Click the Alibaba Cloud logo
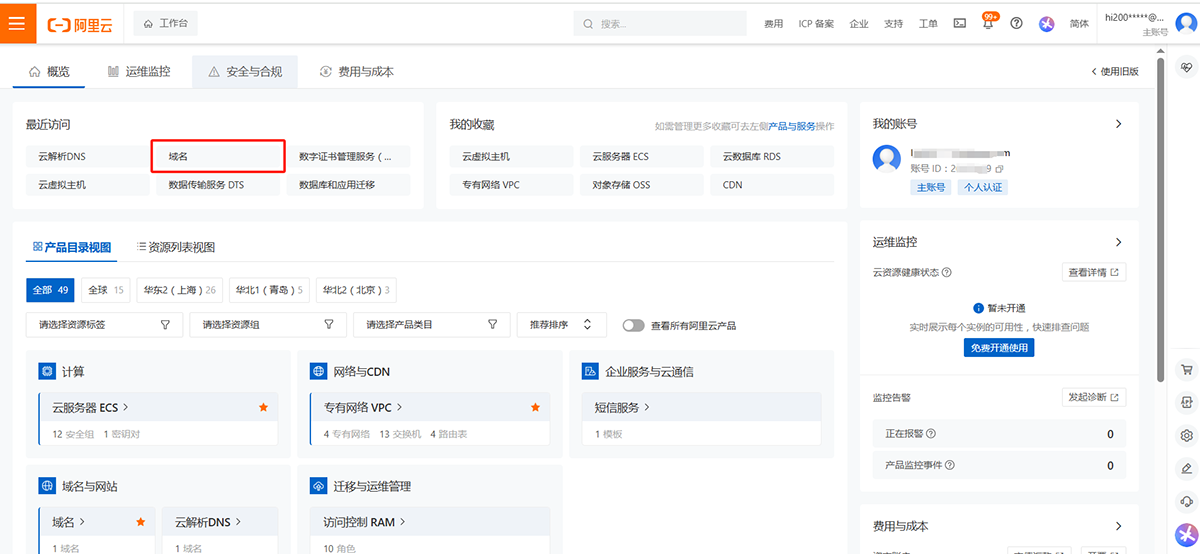The image size is (1200, 554). [80, 23]
